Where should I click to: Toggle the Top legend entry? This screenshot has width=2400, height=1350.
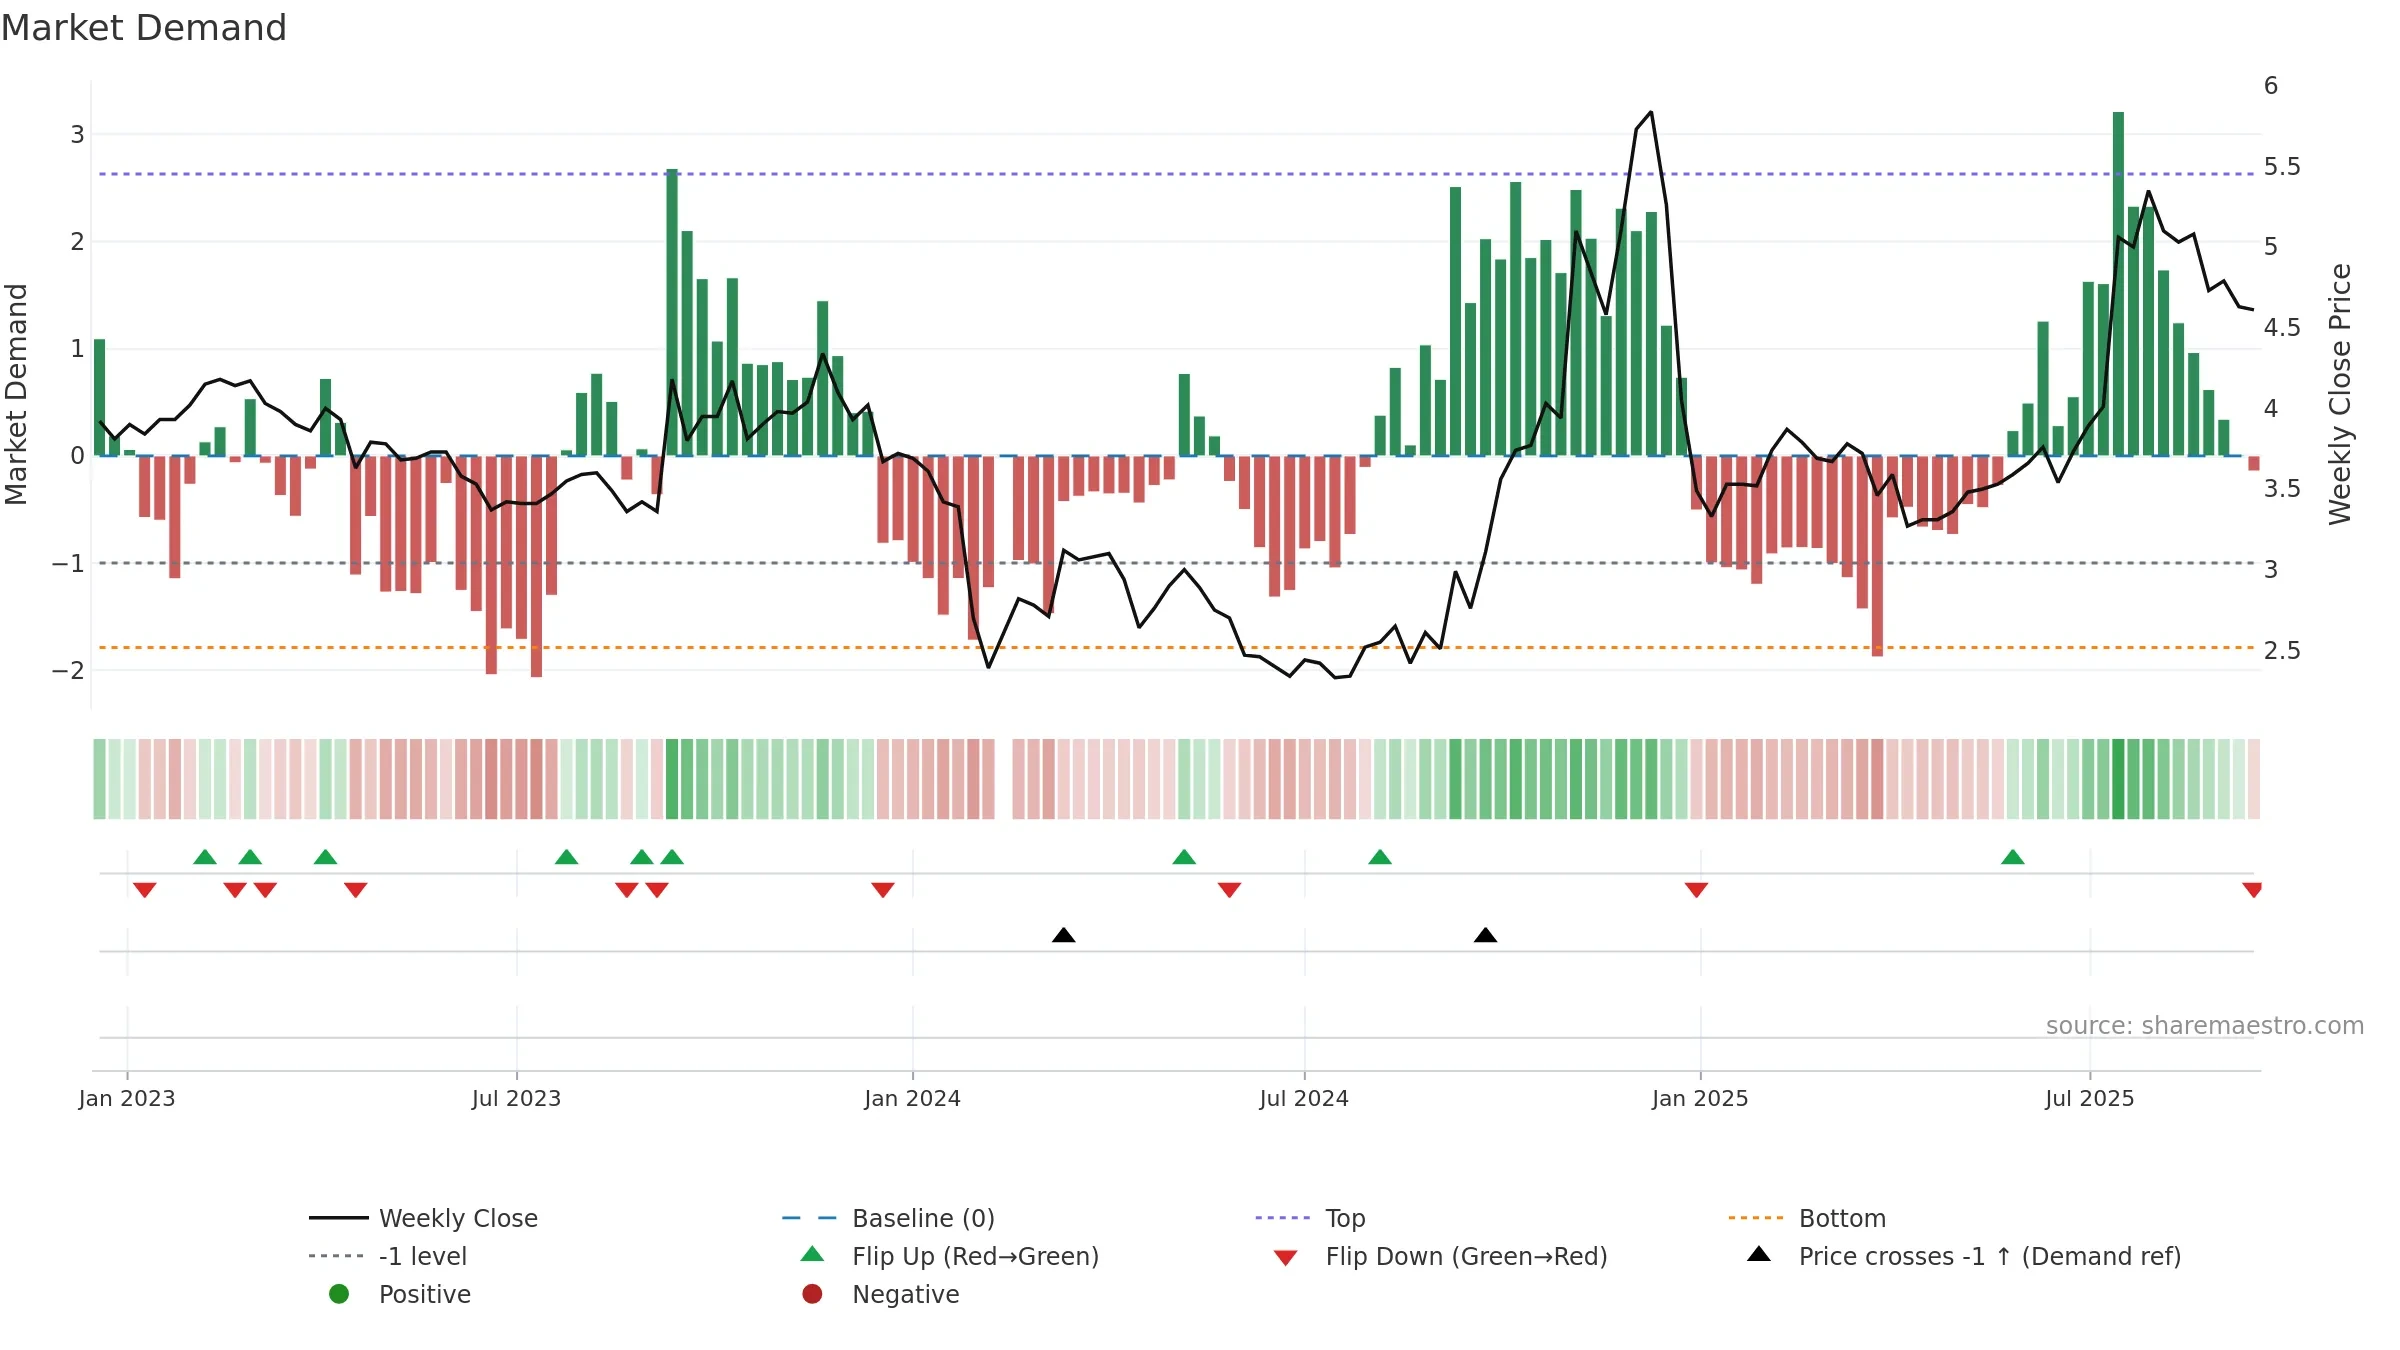(1310, 1218)
